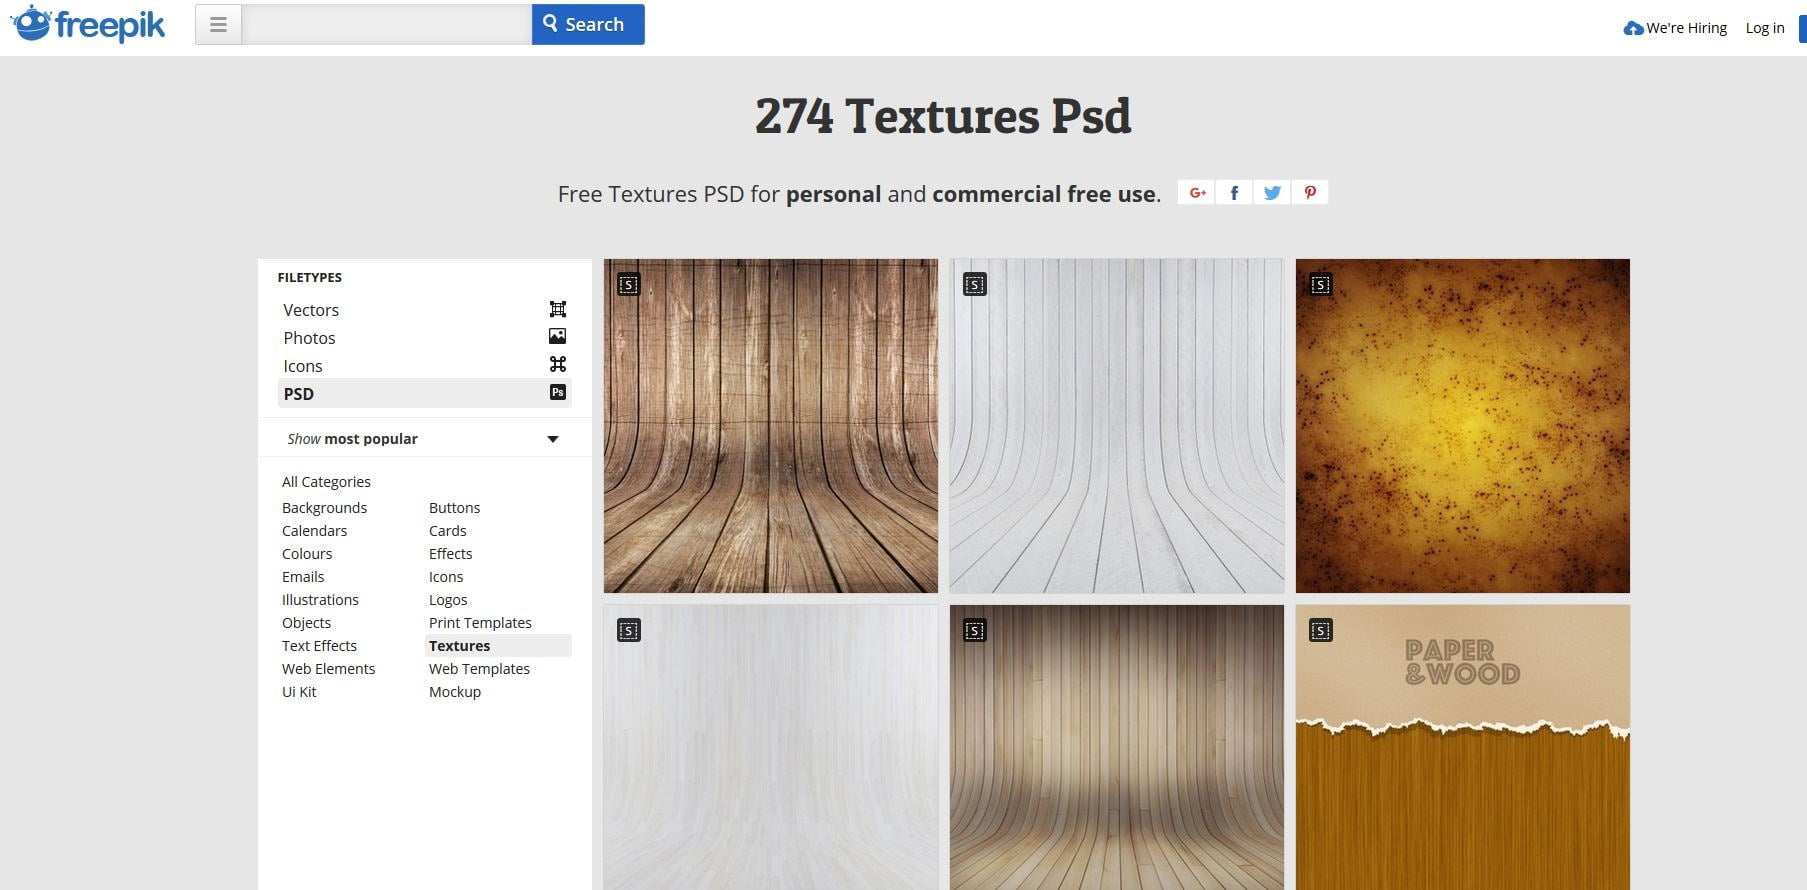Open the hamburger menu beside search
This screenshot has height=890, width=1807.
pyautogui.click(x=218, y=25)
